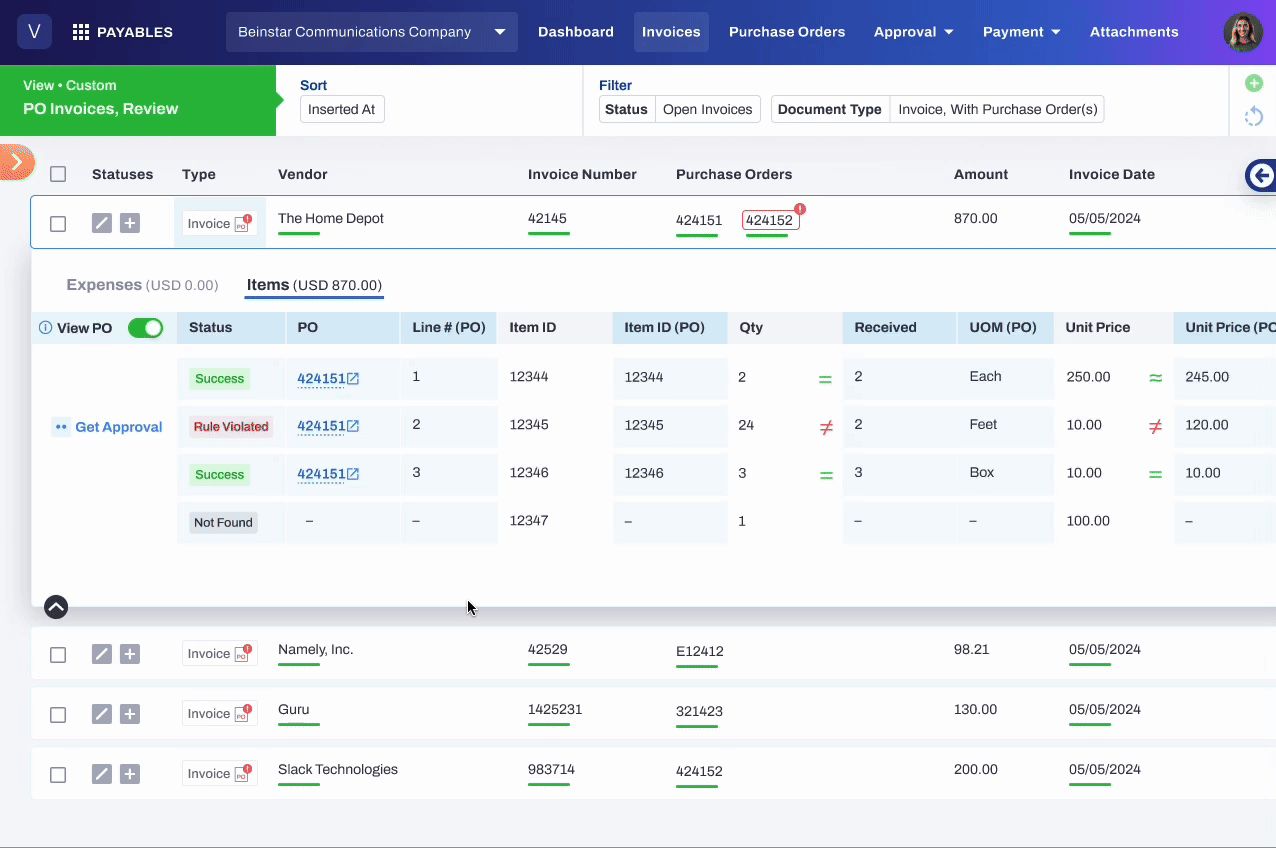The image size is (1276, 848).
Task: Click plus icon in Slack Technologies row
Action: point(130,774)
